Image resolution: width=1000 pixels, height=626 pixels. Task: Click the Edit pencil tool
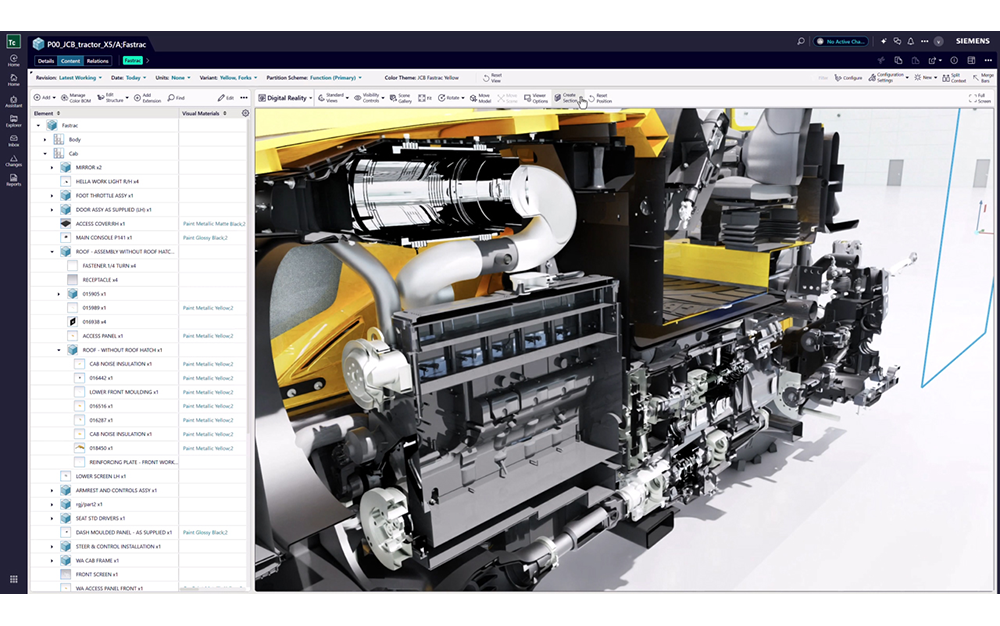(x=225, y=98)
